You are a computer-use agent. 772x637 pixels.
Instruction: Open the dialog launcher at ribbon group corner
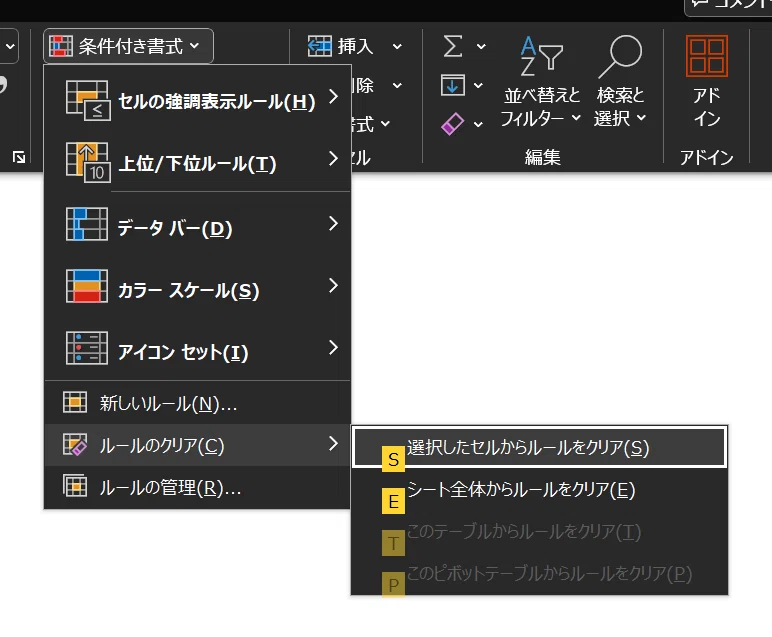coord(19,157)
